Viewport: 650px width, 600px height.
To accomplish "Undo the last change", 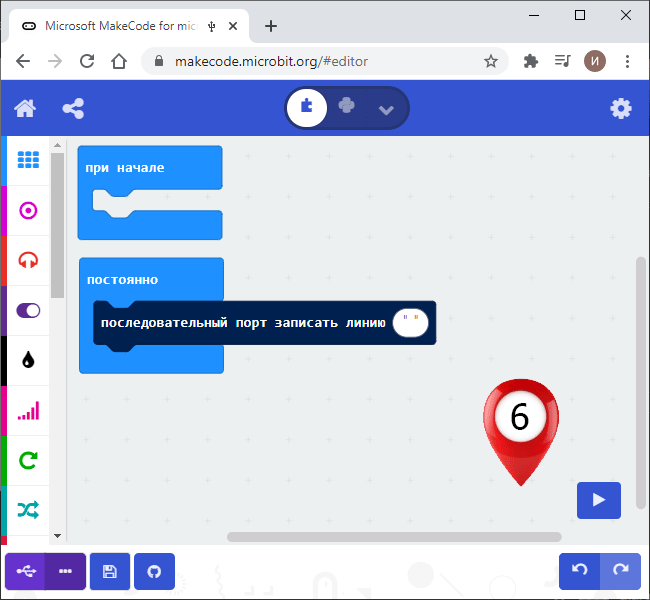I will click(579, 571).
